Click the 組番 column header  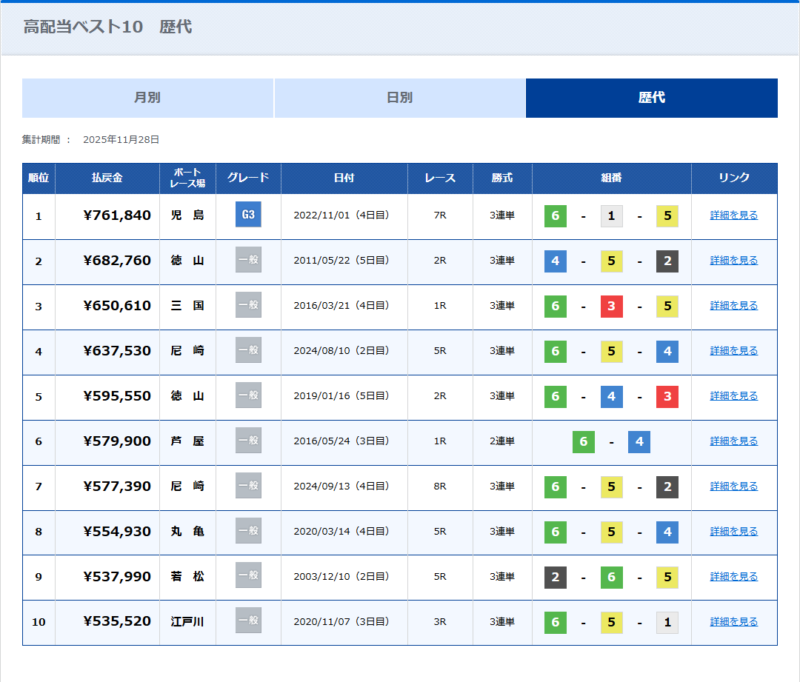point(611,178)
